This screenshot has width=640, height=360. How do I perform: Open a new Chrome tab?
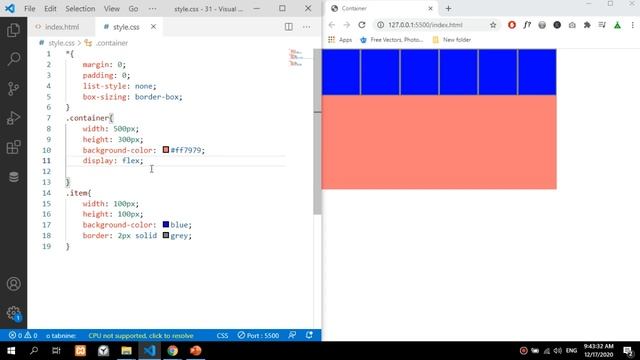click(448, 9)
